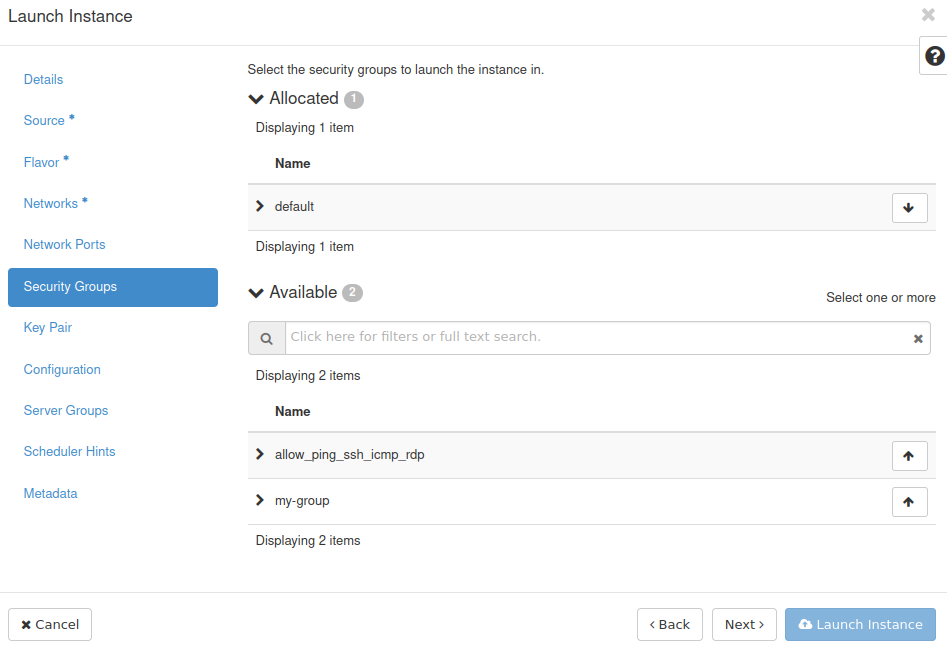Click the down arrow to deallocate default group
Image resolution: width=947 pixels, height=647 pixels.
909,207
